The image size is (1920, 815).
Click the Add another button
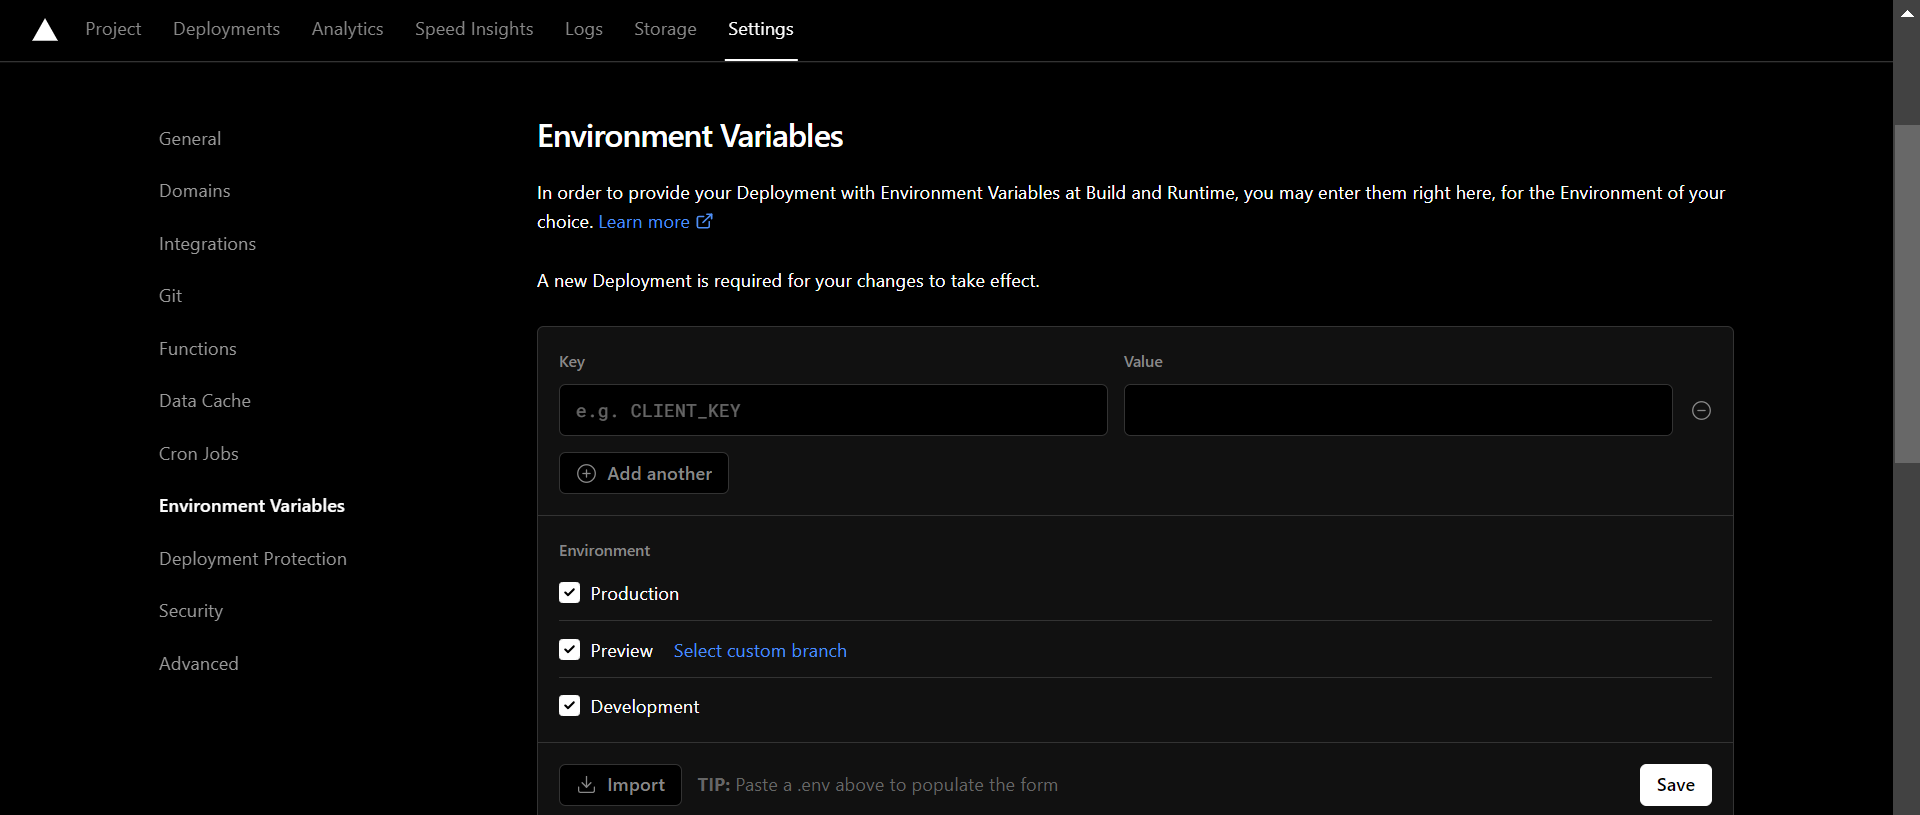[643, 473]
